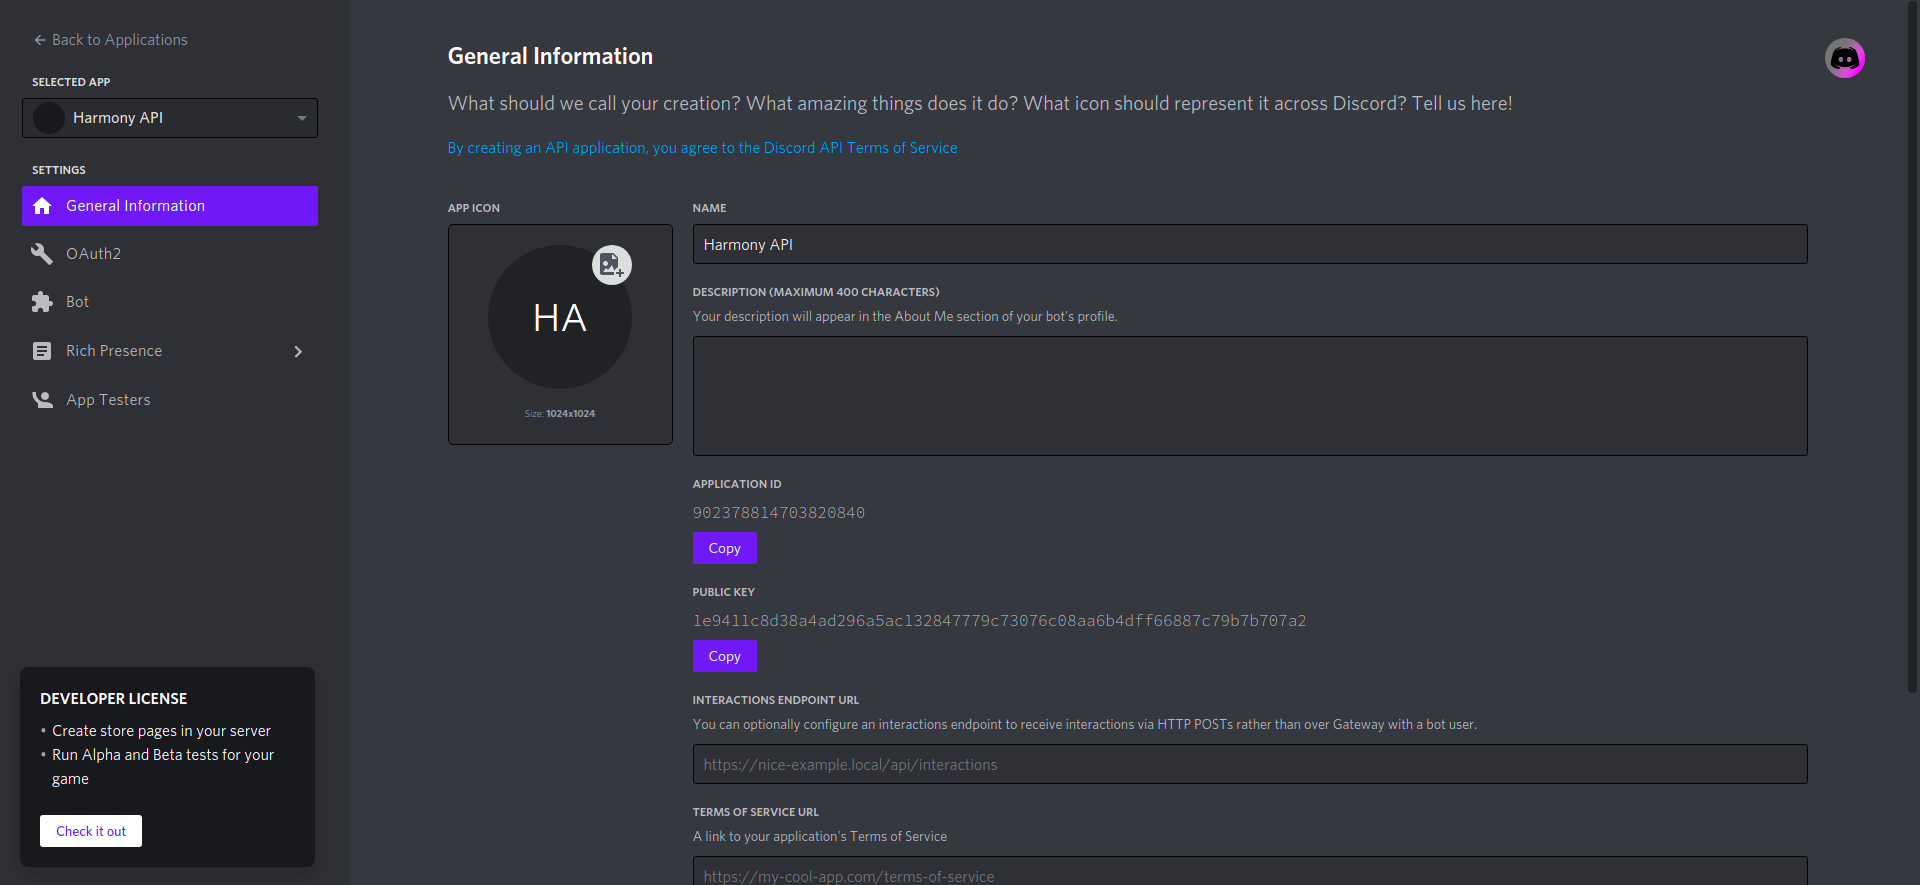Image resolution: width=1920 pixels, height=885 pixels.
Task: Copy the Application ID
Action: tap(725, 548)
